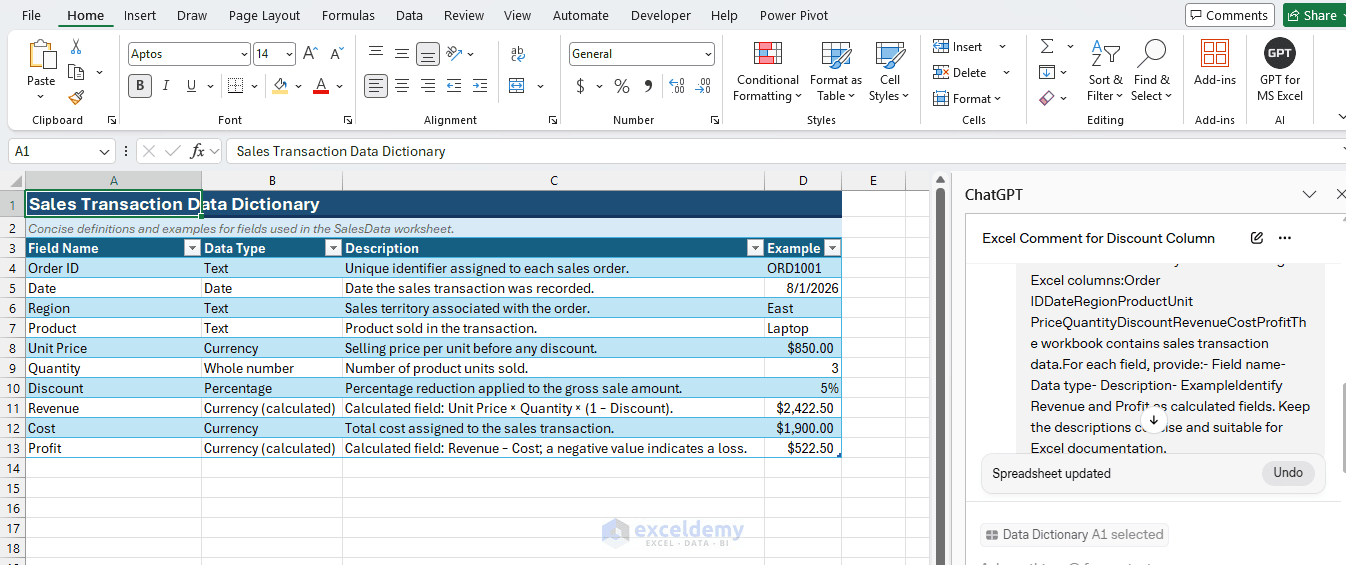1346x565 pixels.
Task: Toggle Italic formatting
Action: point(166,86)
